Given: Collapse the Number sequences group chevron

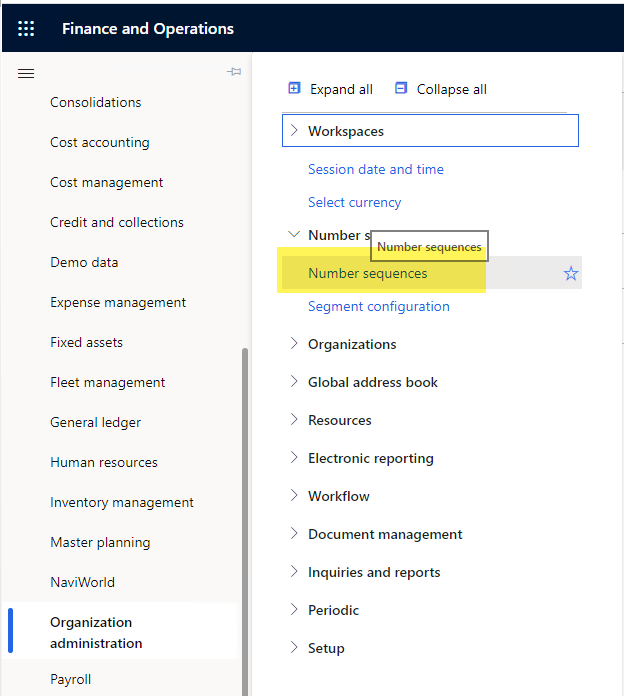Looking at the screenshot, I should (294, 234).
